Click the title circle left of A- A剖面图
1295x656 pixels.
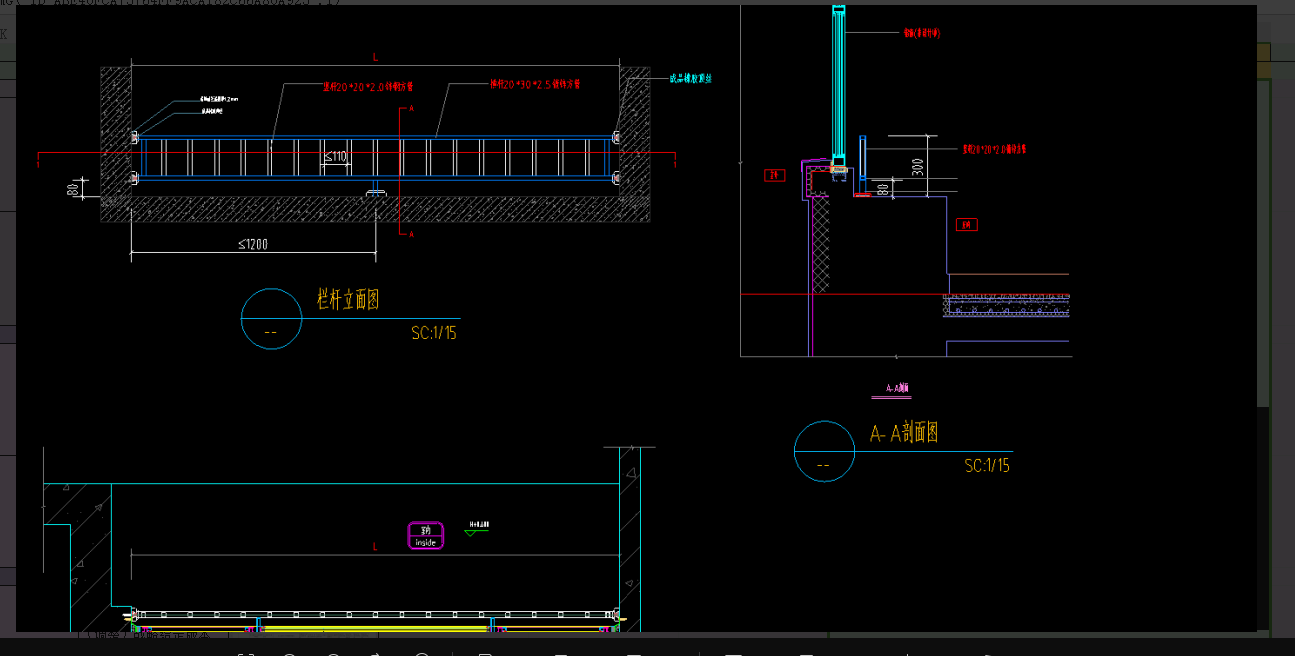pyautogui.click(x=825, y=451)
